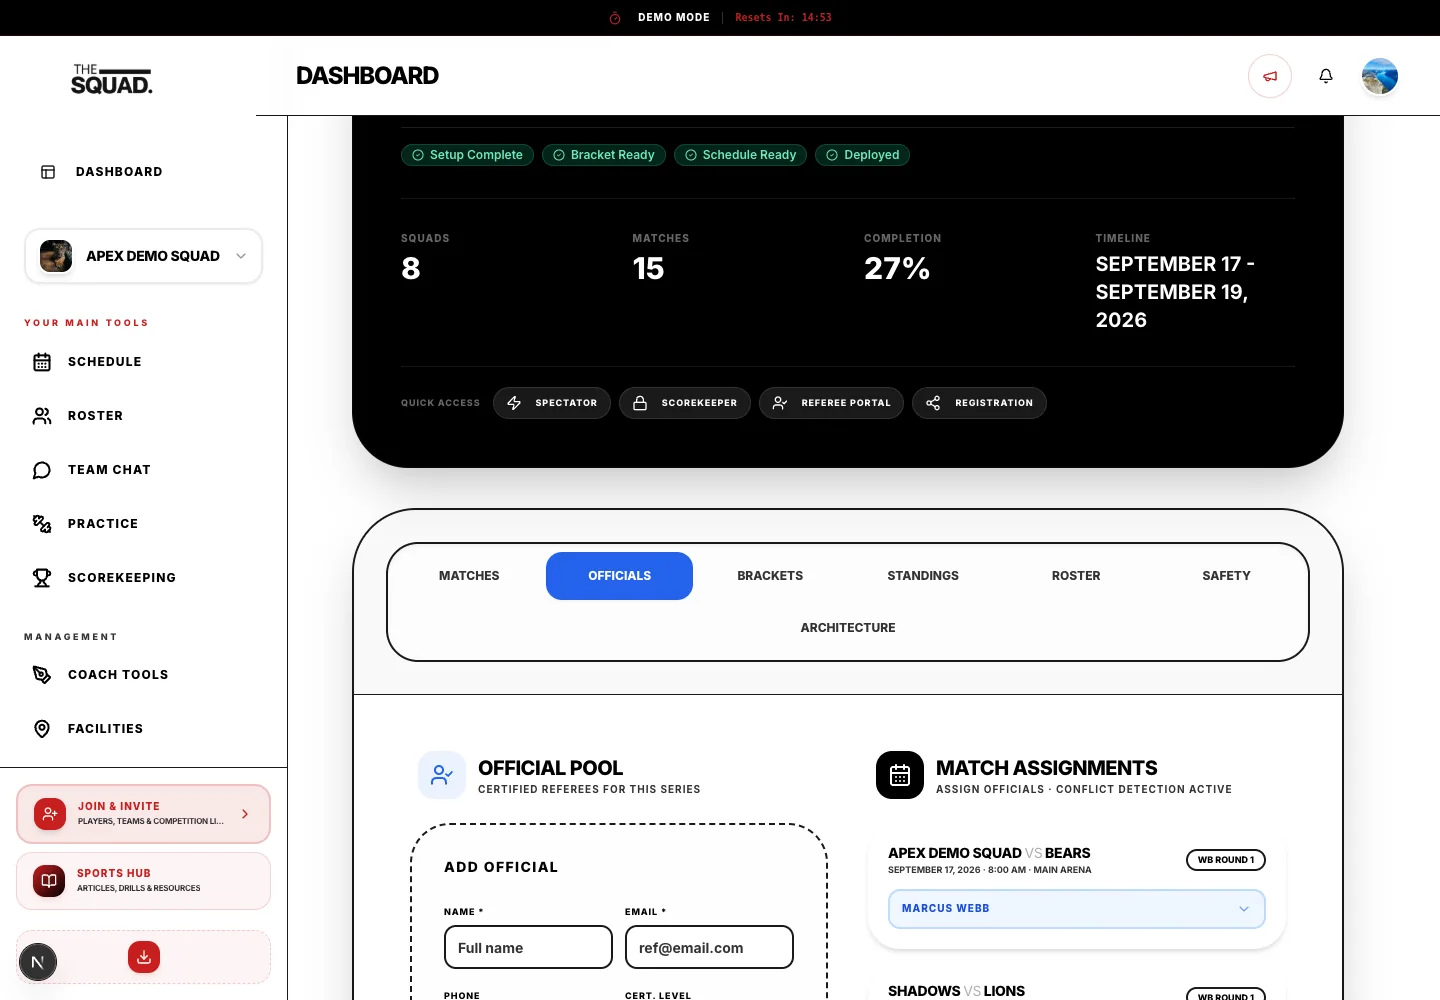Click the Facilities location pin icon
The width and height of the screenshot is (1440, 1000).
point(42,729)
